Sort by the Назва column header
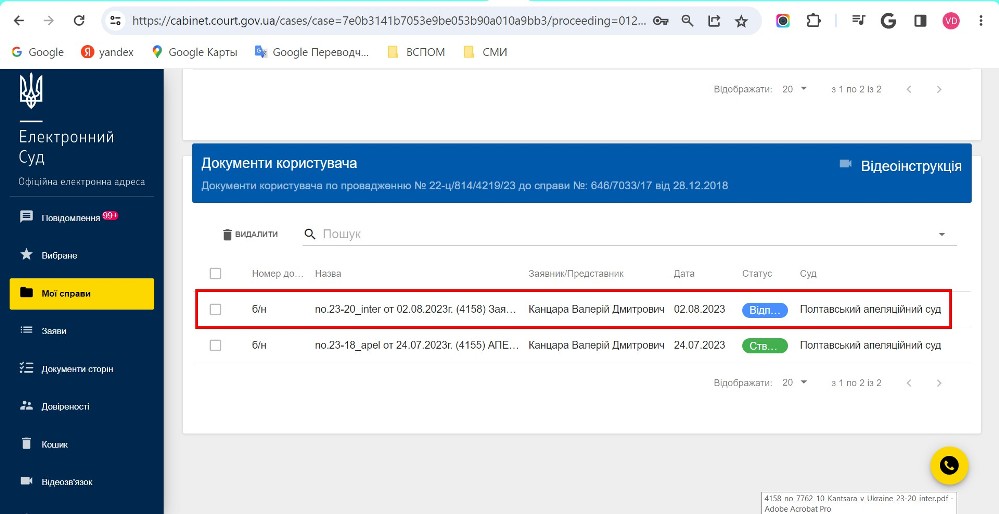This screenshot has width=999, height=514. click(328, 274)
